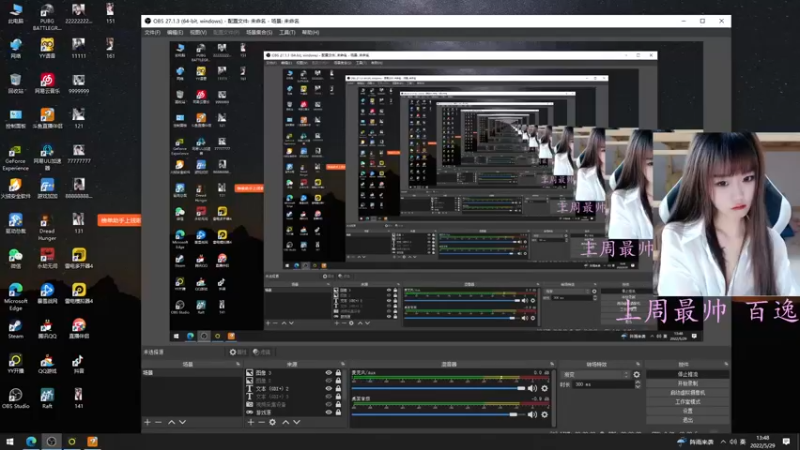Click the 启动虚拟摄像机 virtual camera button
Screen dimensions: 800x450
coord(687,393)
